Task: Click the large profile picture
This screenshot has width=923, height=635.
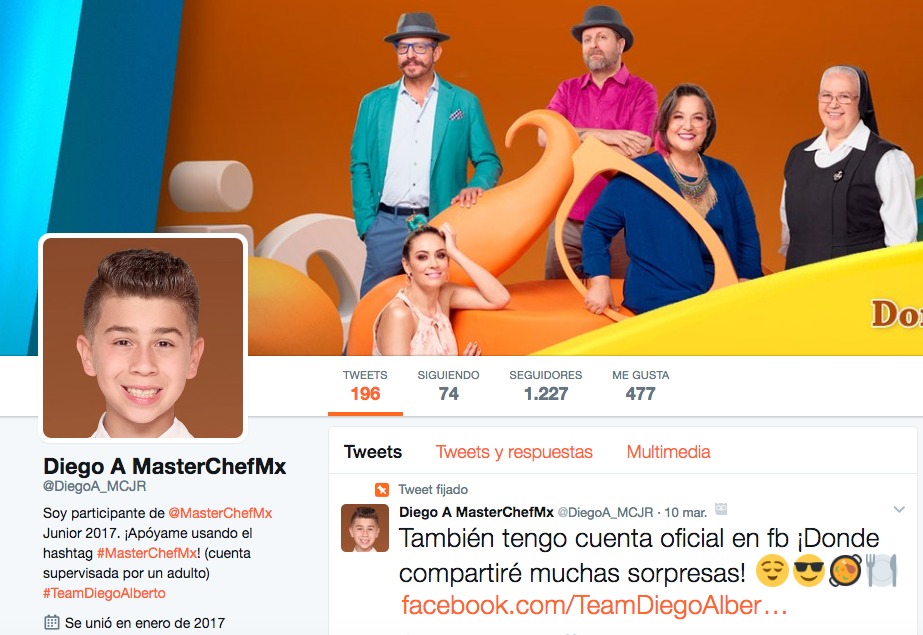Action: click(x=143, y=338)
